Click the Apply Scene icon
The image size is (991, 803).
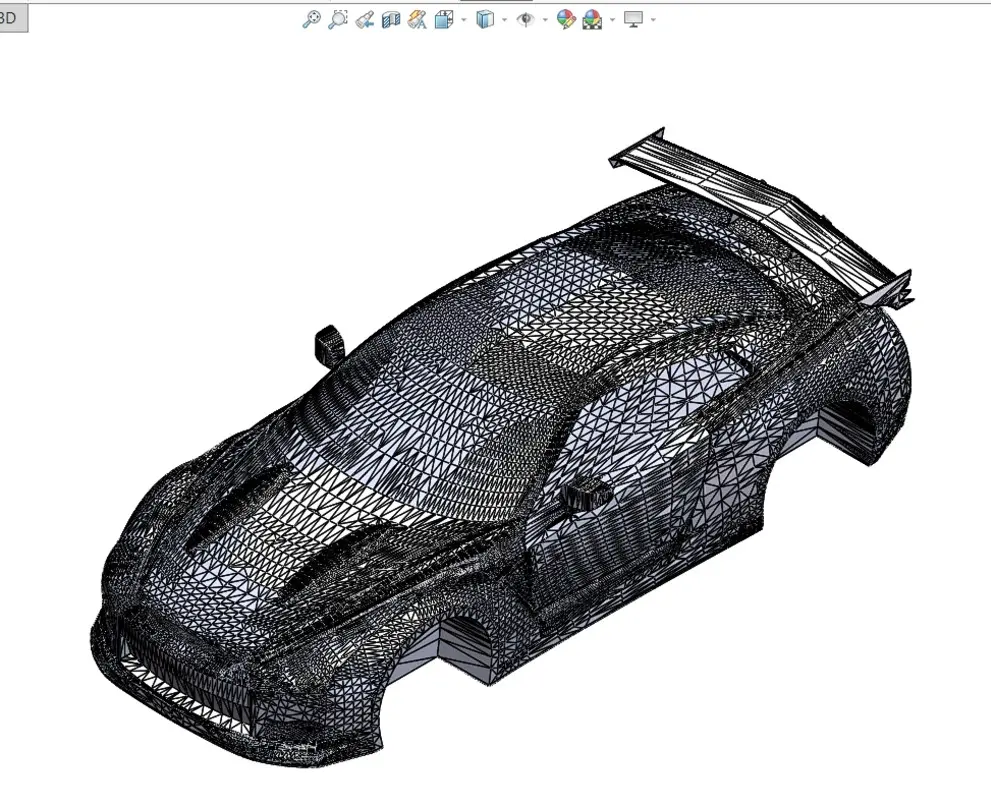tap(592, 20)
